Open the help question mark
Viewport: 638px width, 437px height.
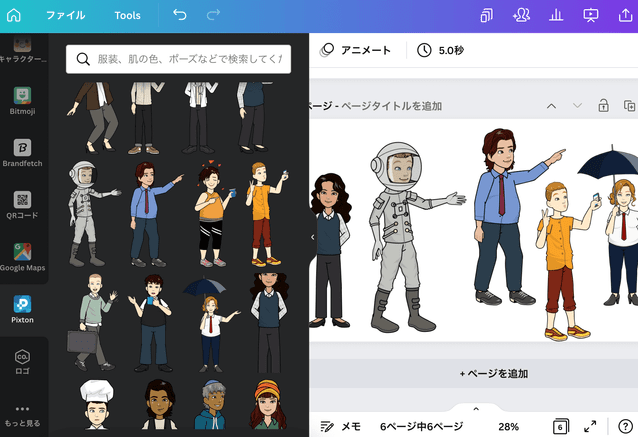point(625,426)
